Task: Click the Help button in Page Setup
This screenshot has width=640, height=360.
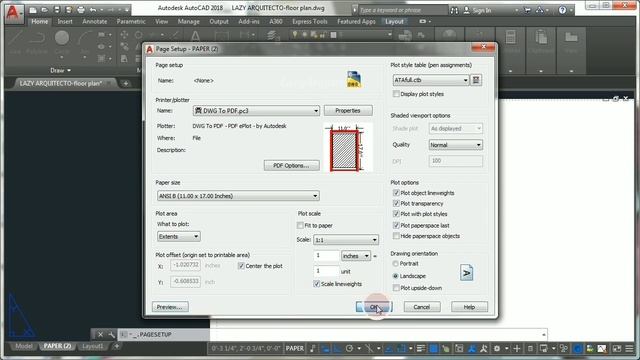Action: coord(469,307)
